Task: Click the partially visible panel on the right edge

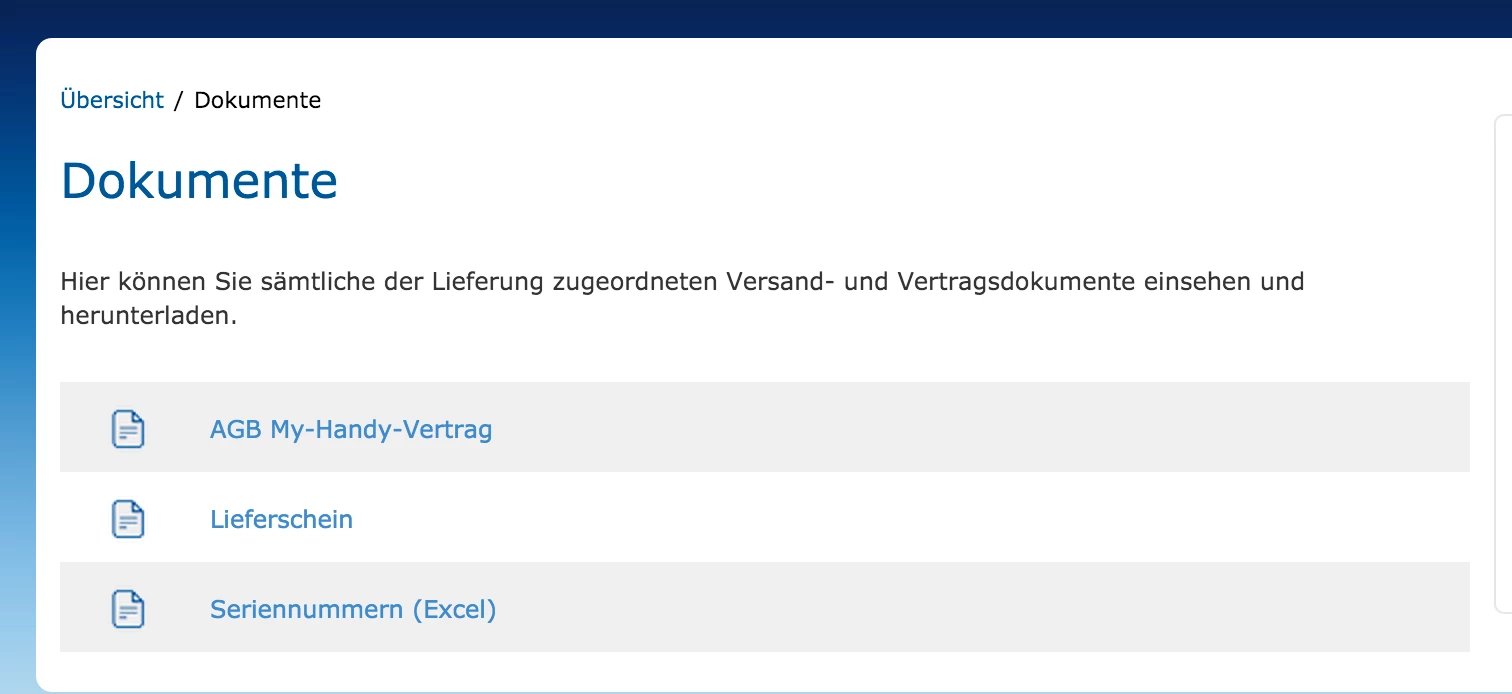Action: point(1502,360)
